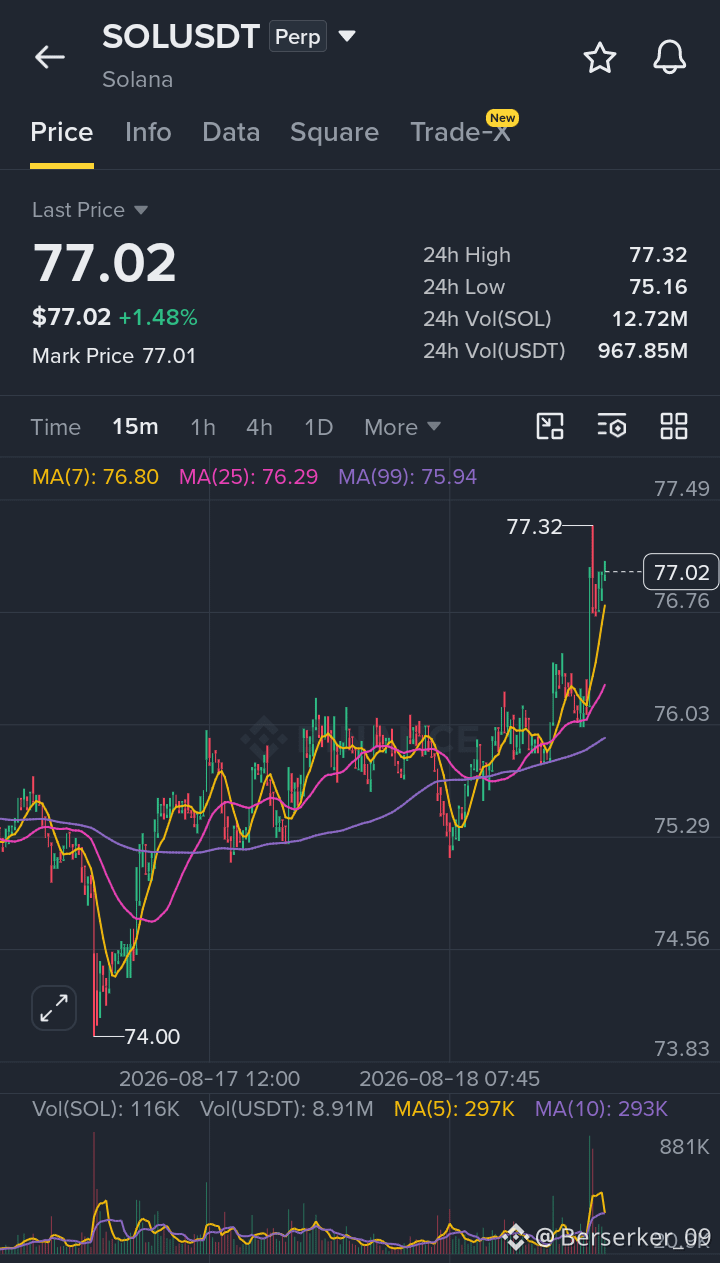Tap the large 77.02 last price figure
This screenshot has height=1263, width=720.
click(x=105, y=263)
